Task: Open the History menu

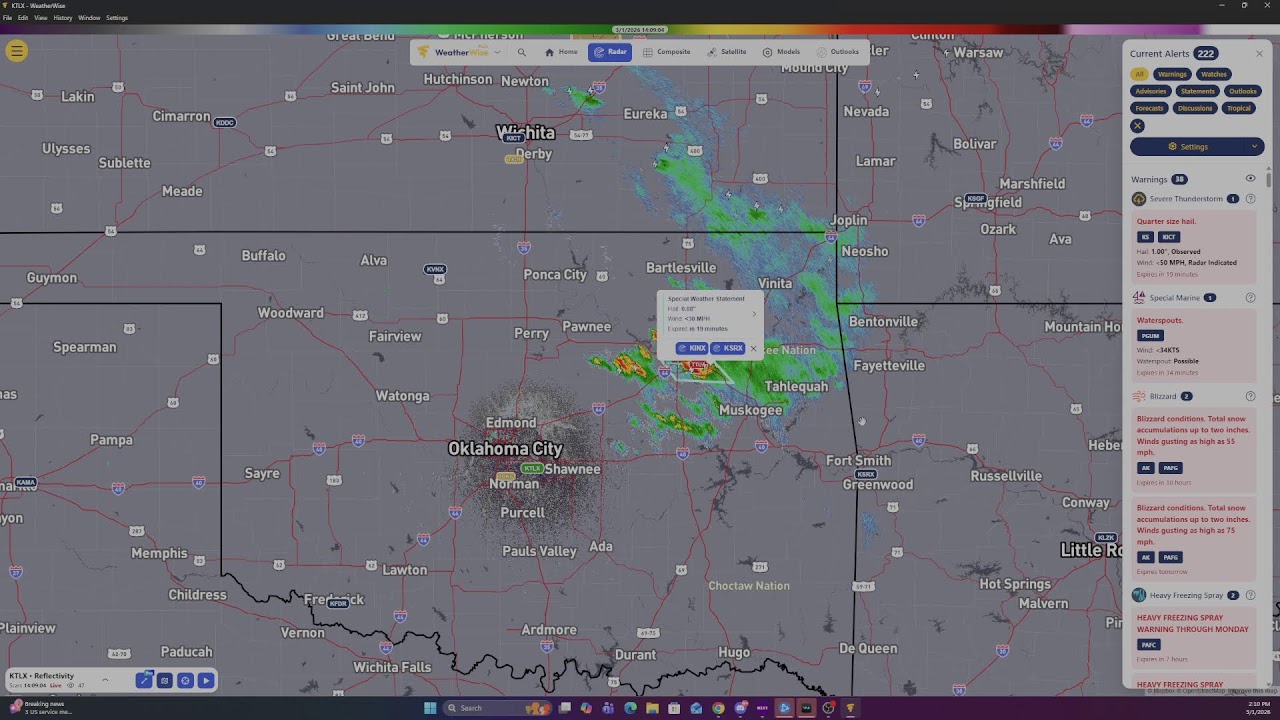Action: pos(62,18)
